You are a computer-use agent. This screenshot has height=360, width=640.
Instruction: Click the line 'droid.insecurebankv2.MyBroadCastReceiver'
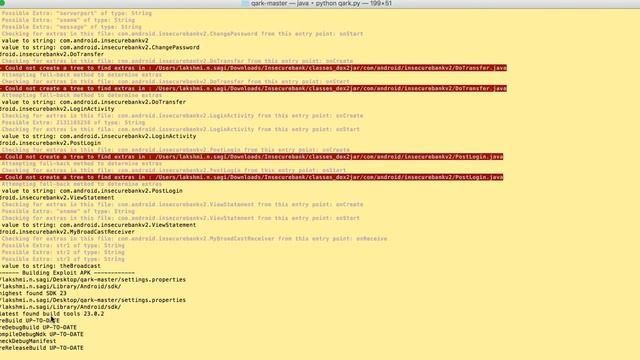pos(67,232)
